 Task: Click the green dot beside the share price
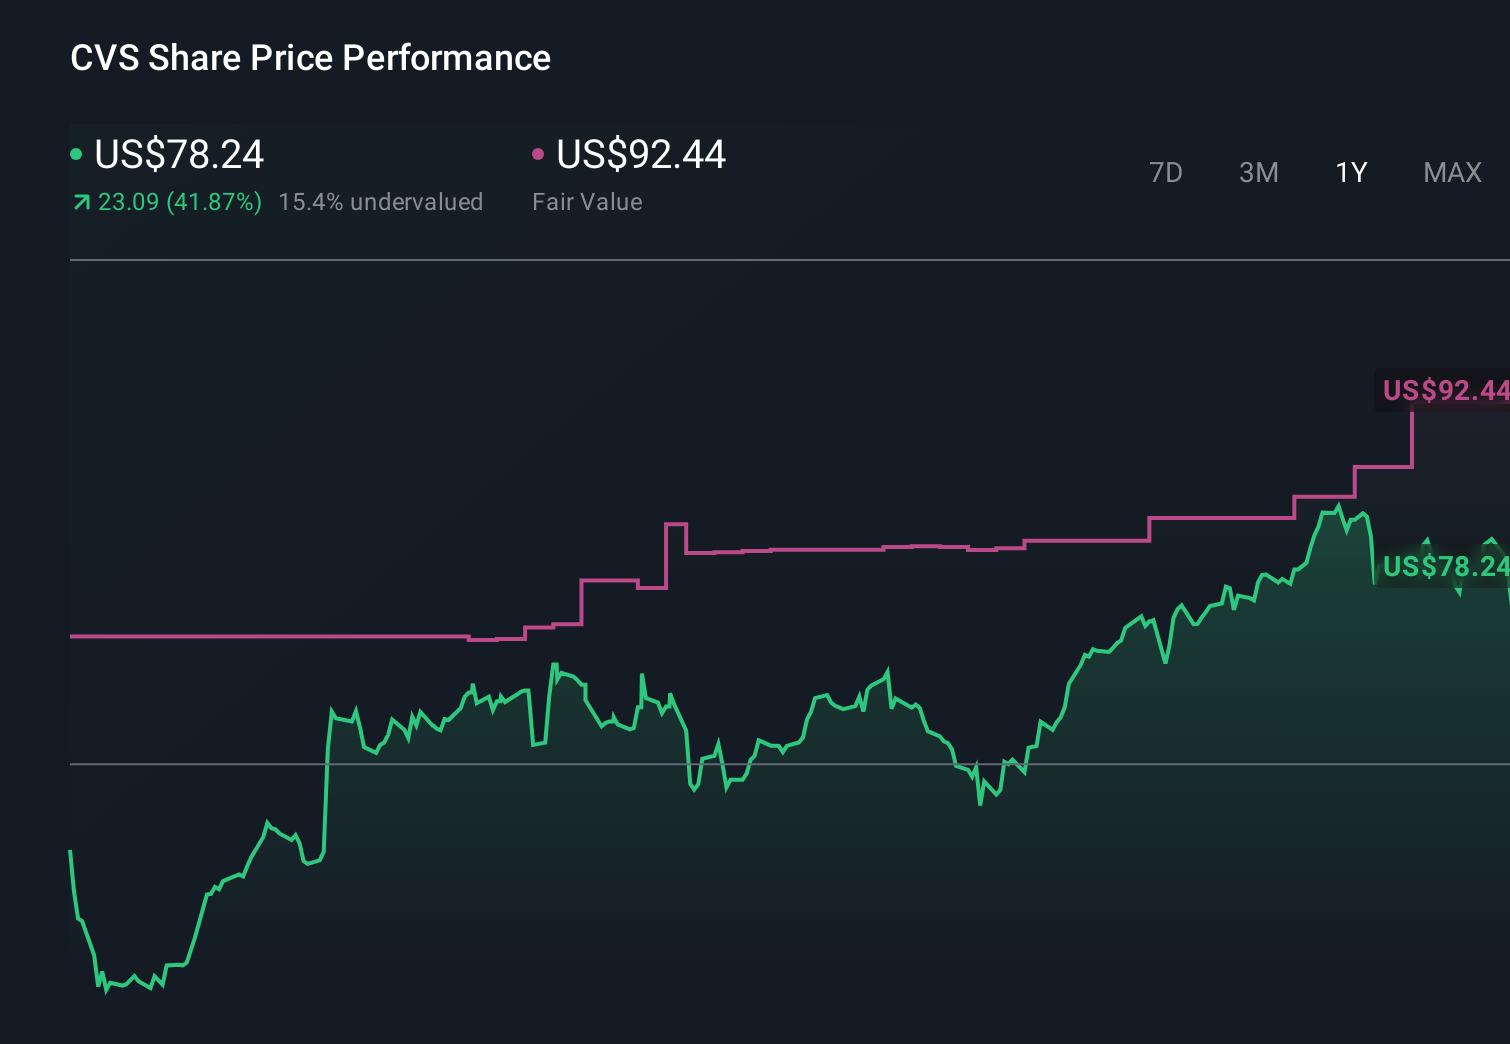76,154
